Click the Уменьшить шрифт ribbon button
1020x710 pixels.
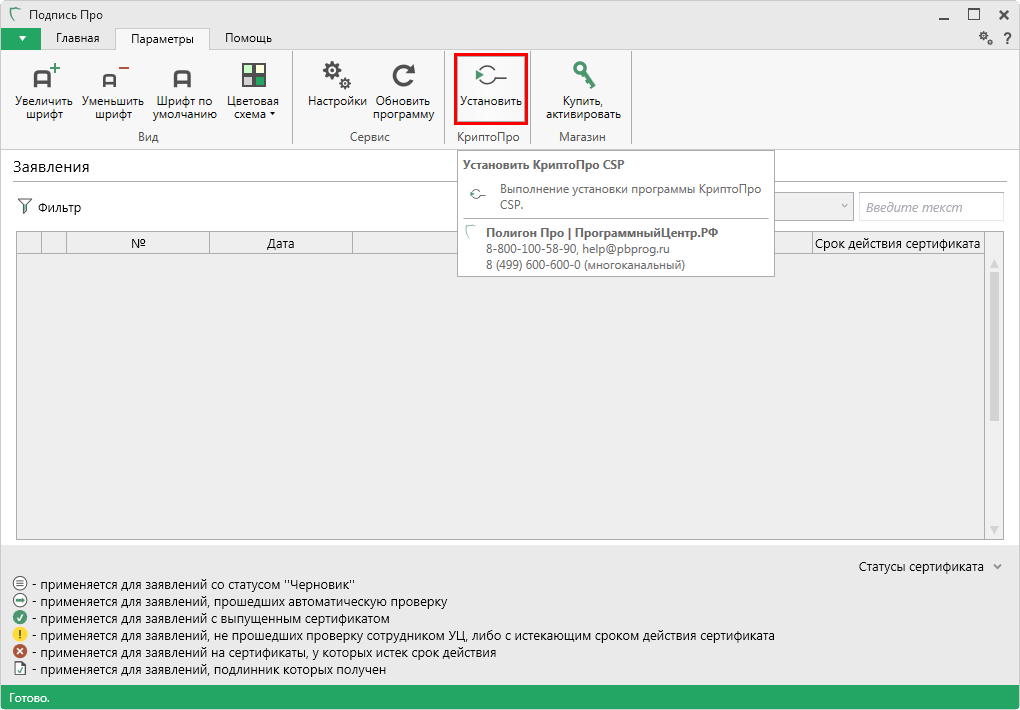(113, 90)
